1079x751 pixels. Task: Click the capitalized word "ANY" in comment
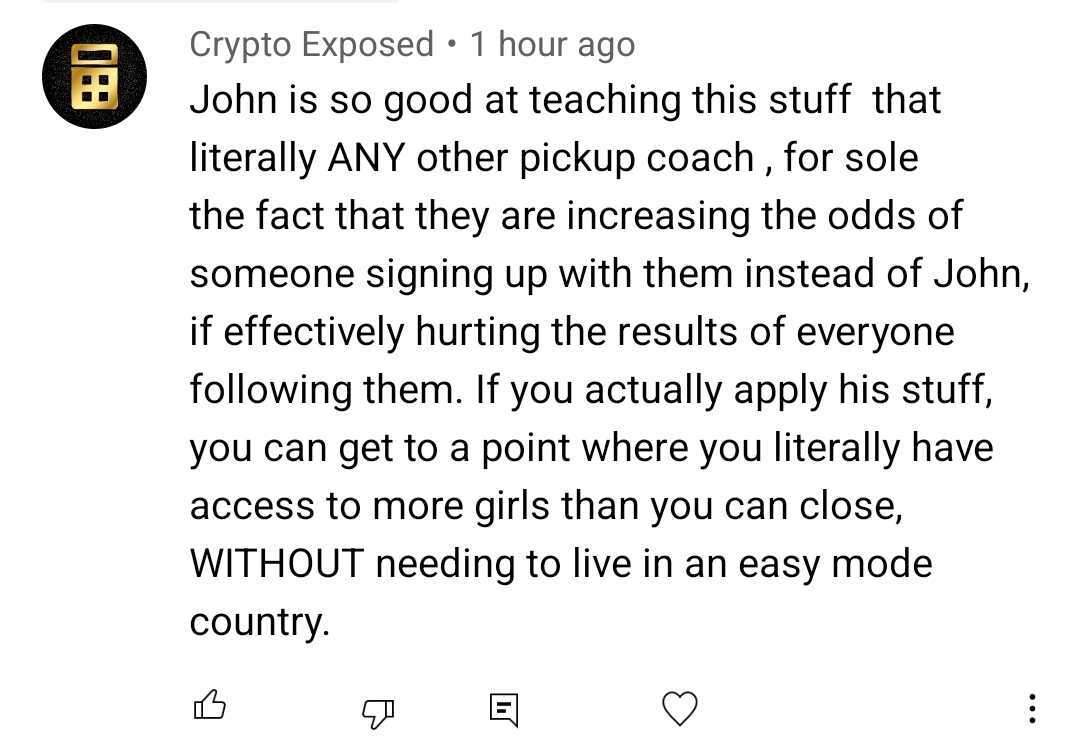coord(366,158)
